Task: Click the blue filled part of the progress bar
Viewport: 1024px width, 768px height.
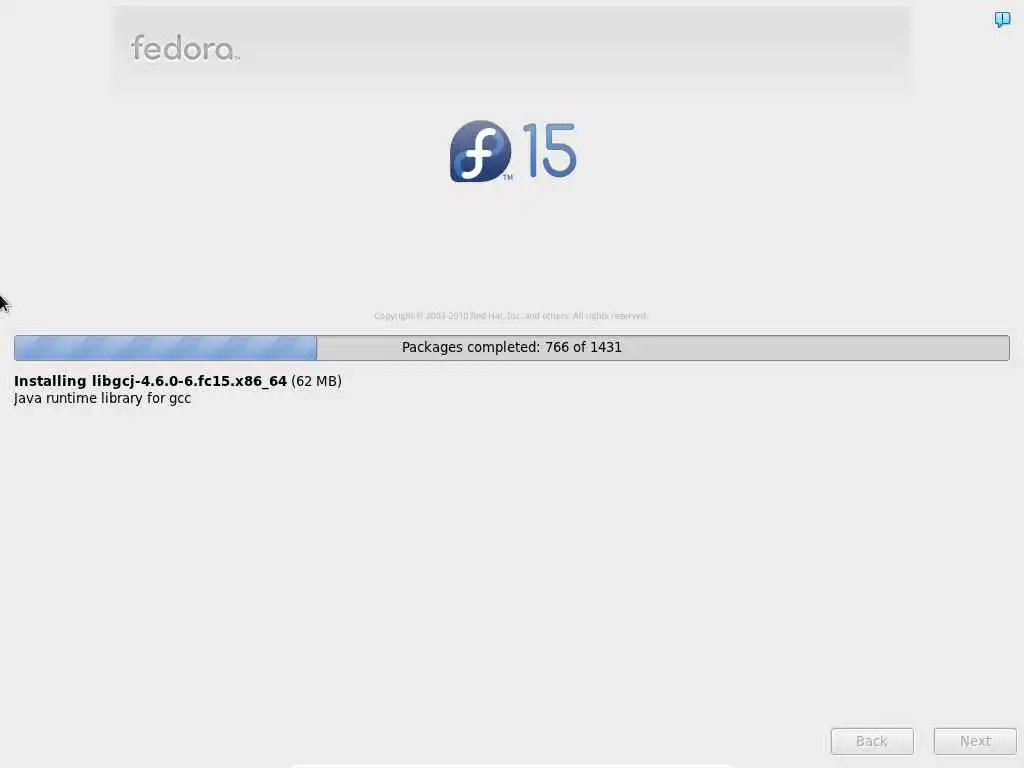Action: pyautogui.click(x=165, y=347)
